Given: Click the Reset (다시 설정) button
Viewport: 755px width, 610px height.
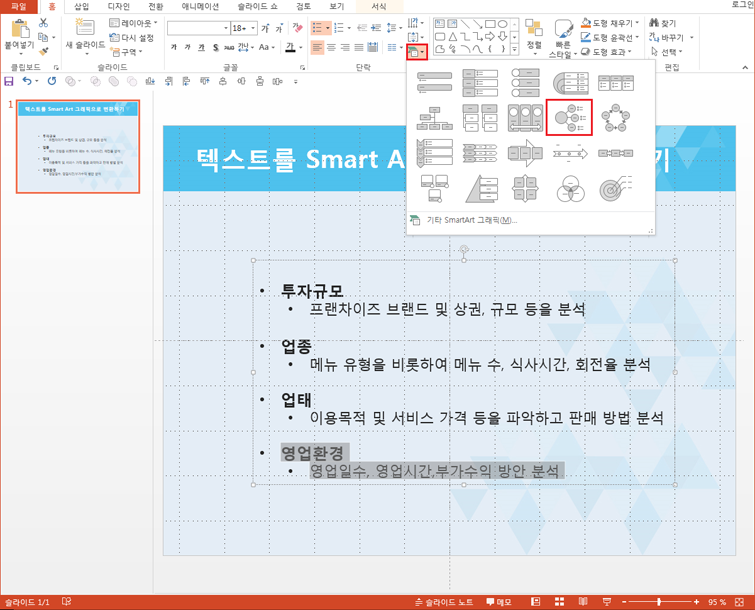Looking at the screenshot, I should click(x=131, y=37).
